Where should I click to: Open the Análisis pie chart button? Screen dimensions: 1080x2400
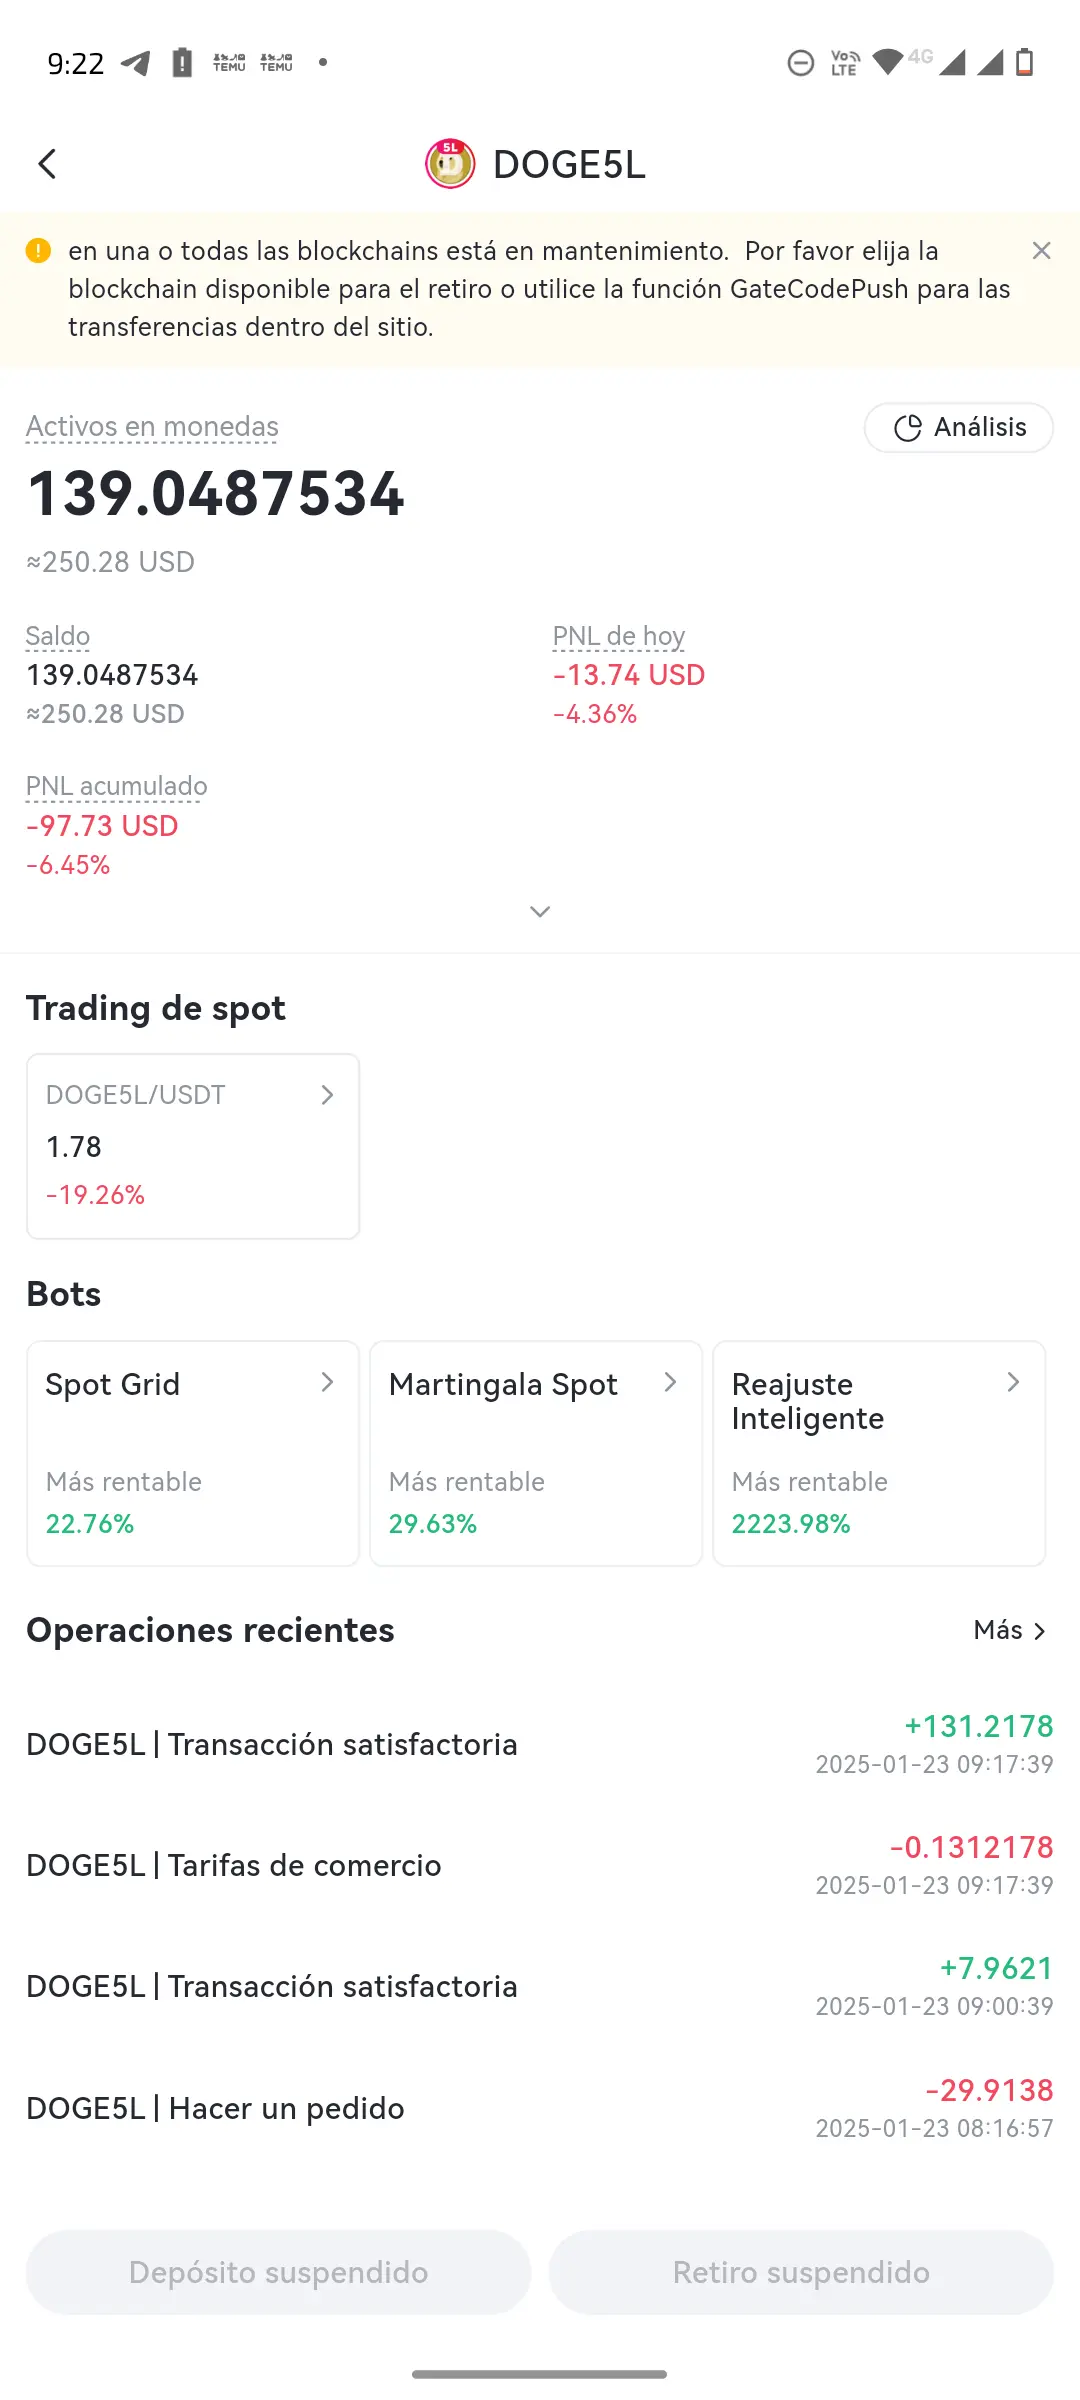point(958,428)
